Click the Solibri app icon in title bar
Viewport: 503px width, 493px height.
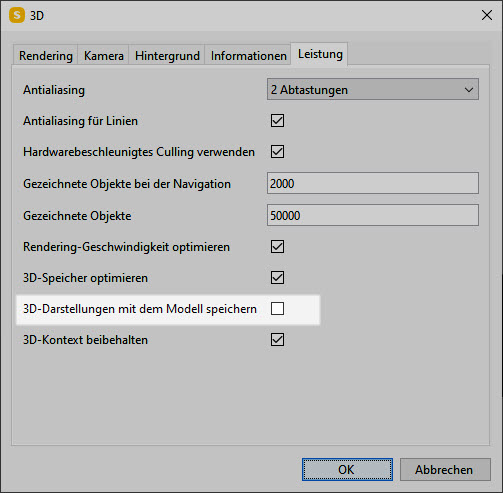tap(17, 15)
